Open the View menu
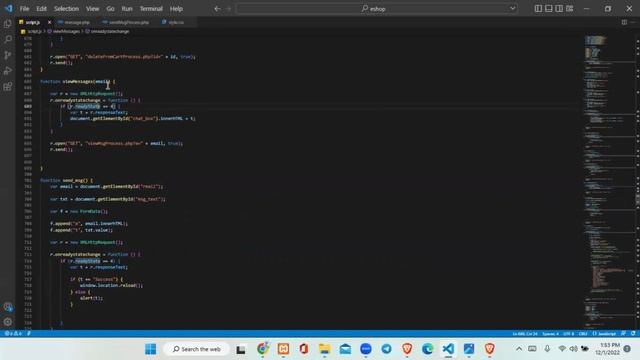640x360 pixels. pyautogui.click(x=92, y=9)
